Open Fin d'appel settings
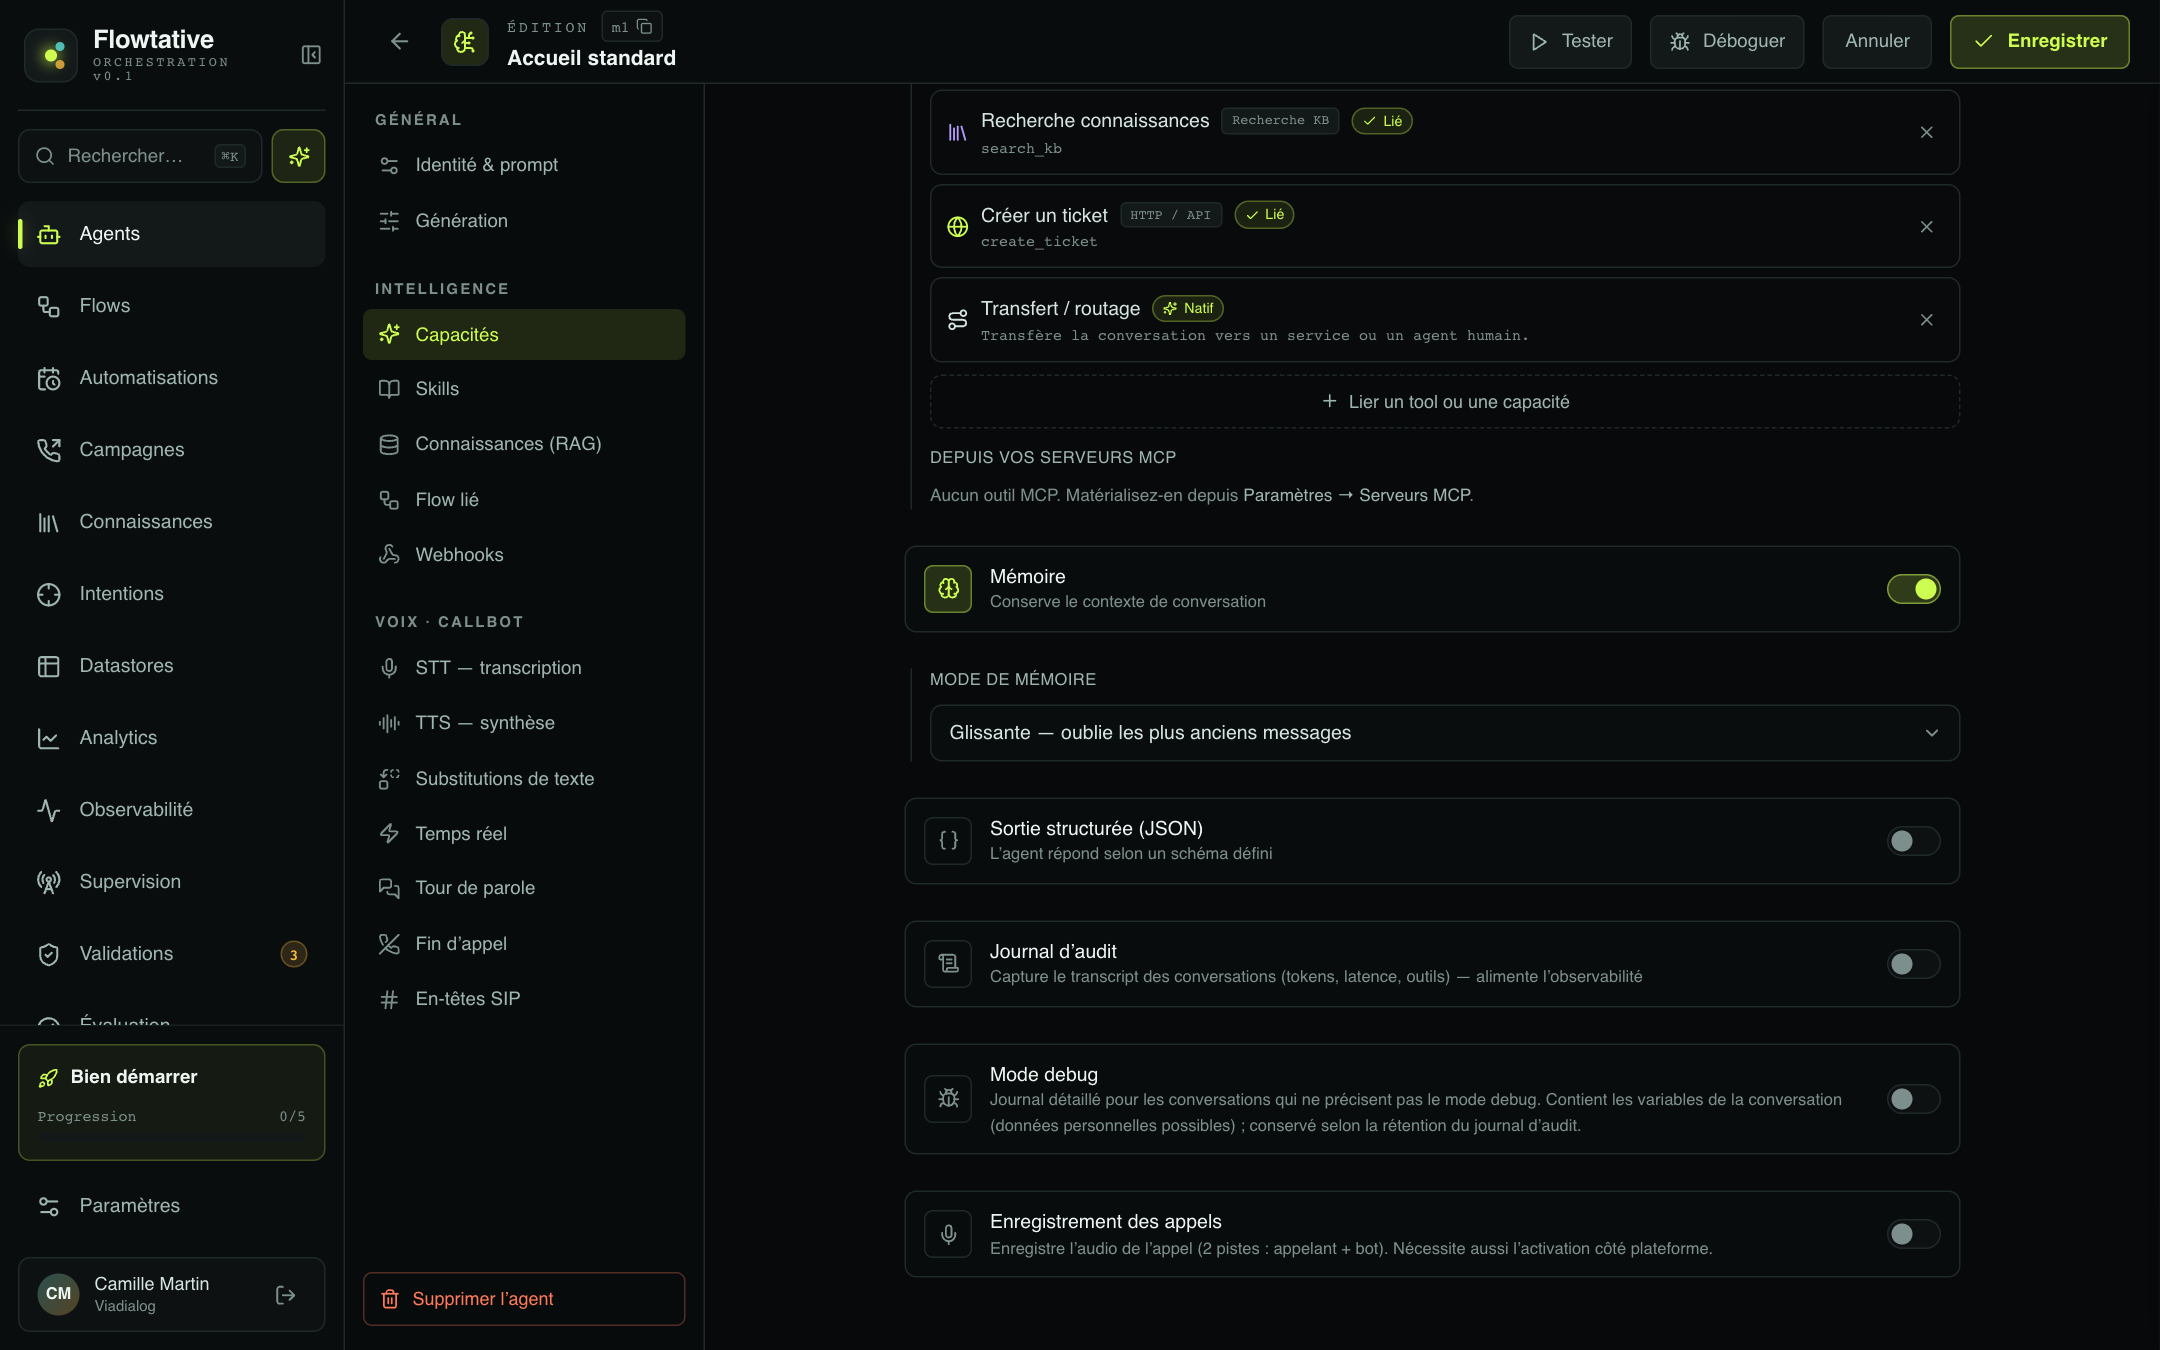 (524, 944)
